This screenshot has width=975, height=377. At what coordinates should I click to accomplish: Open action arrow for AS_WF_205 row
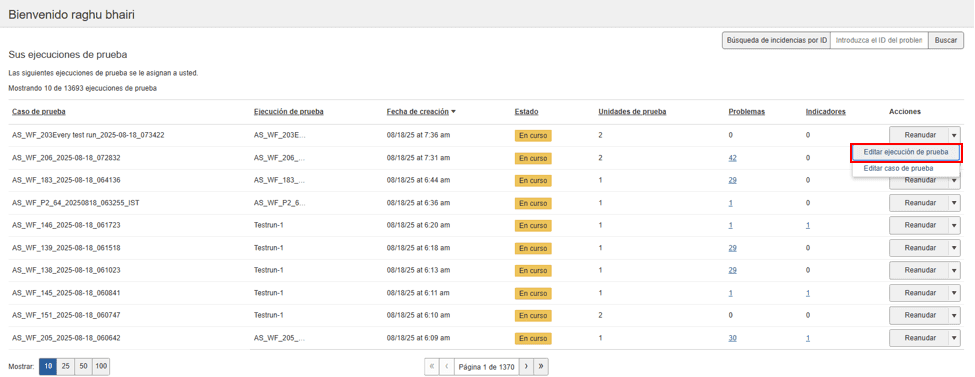[954, 338]
